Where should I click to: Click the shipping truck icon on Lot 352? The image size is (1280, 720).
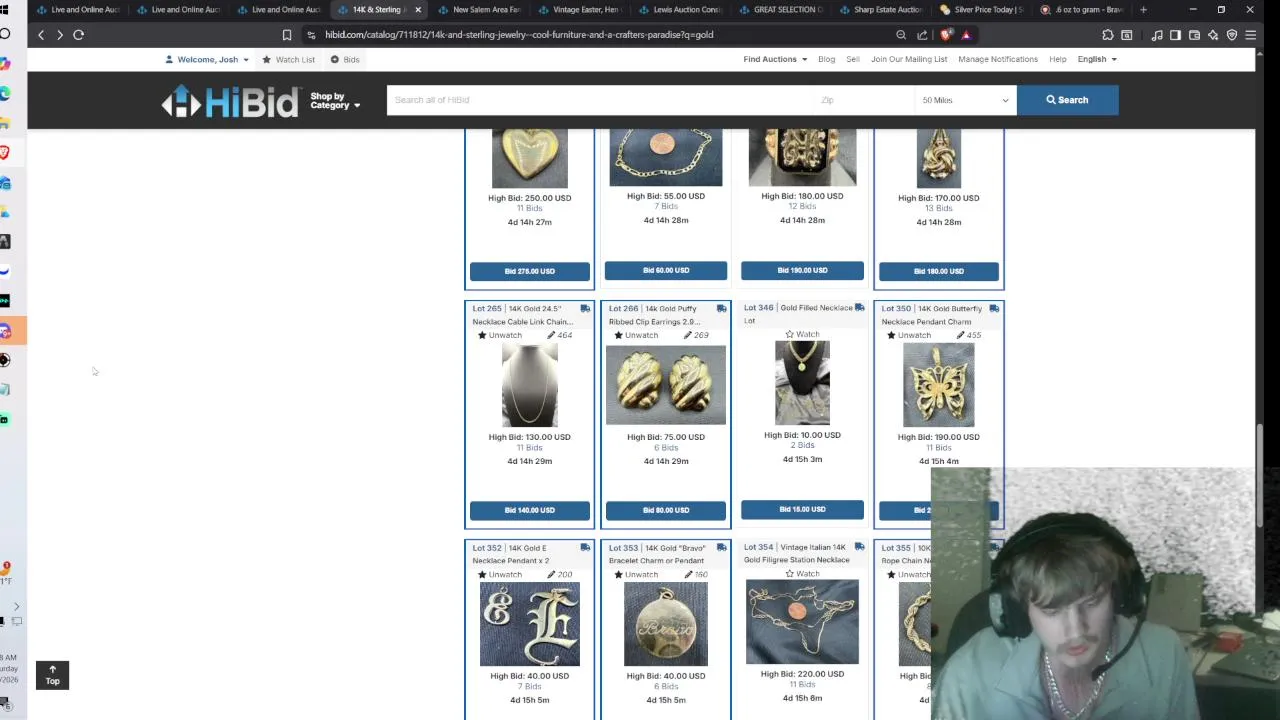pos(585,548)
